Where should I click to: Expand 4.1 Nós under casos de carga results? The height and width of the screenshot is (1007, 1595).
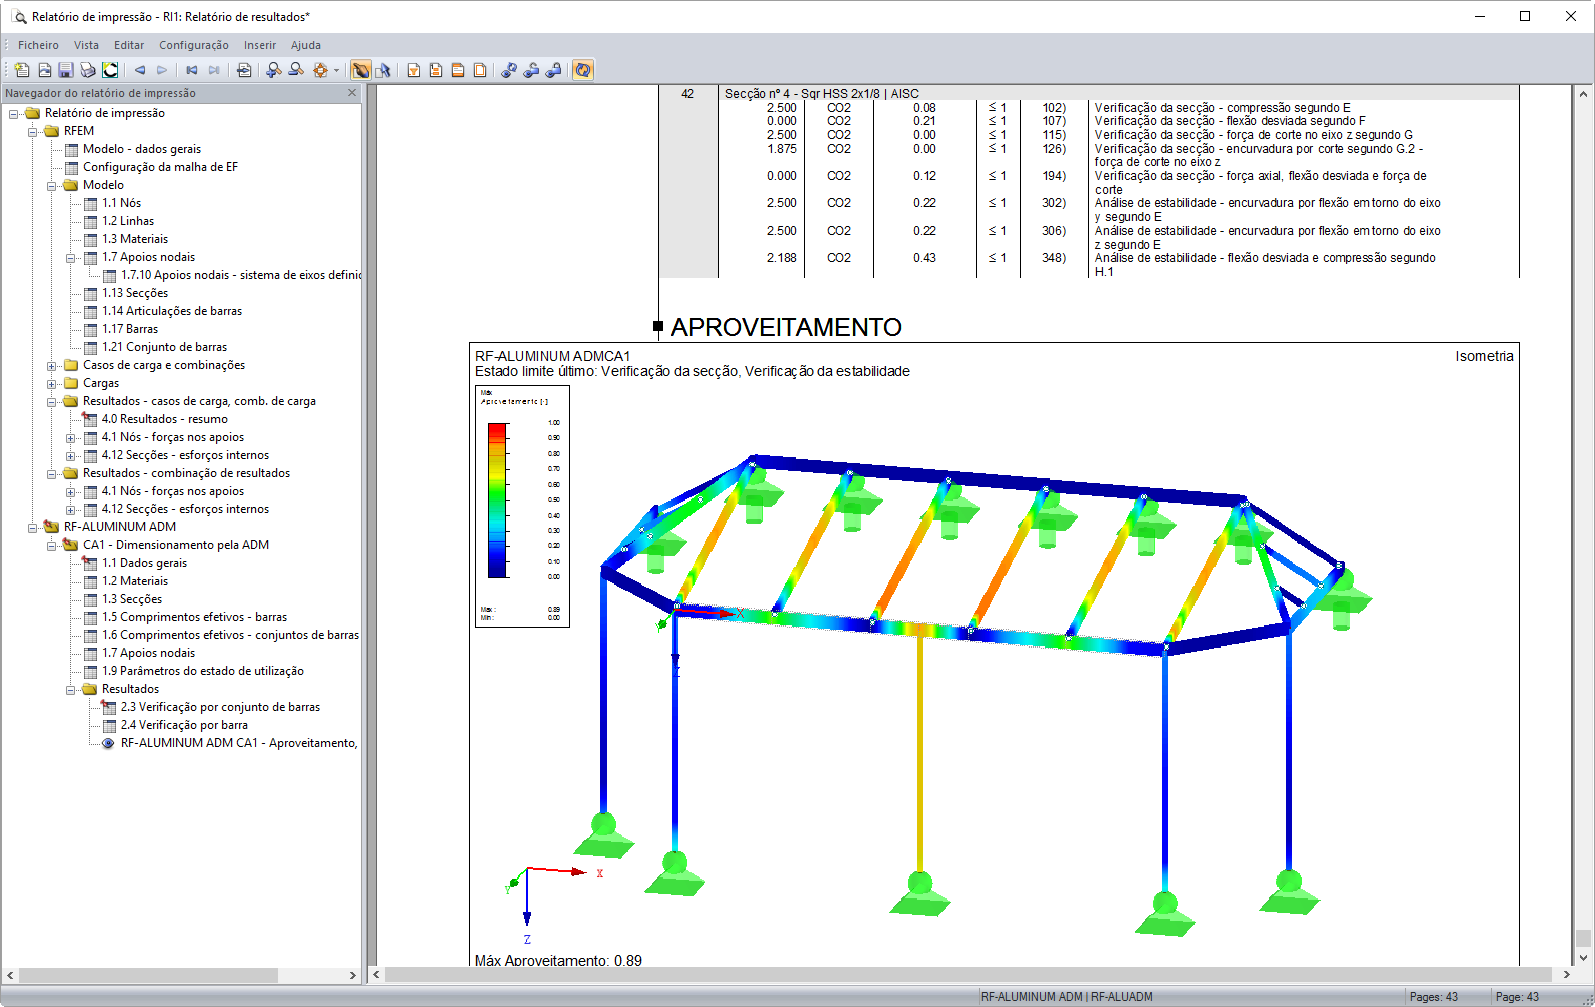pyautogui.click(x=71, y=437)
